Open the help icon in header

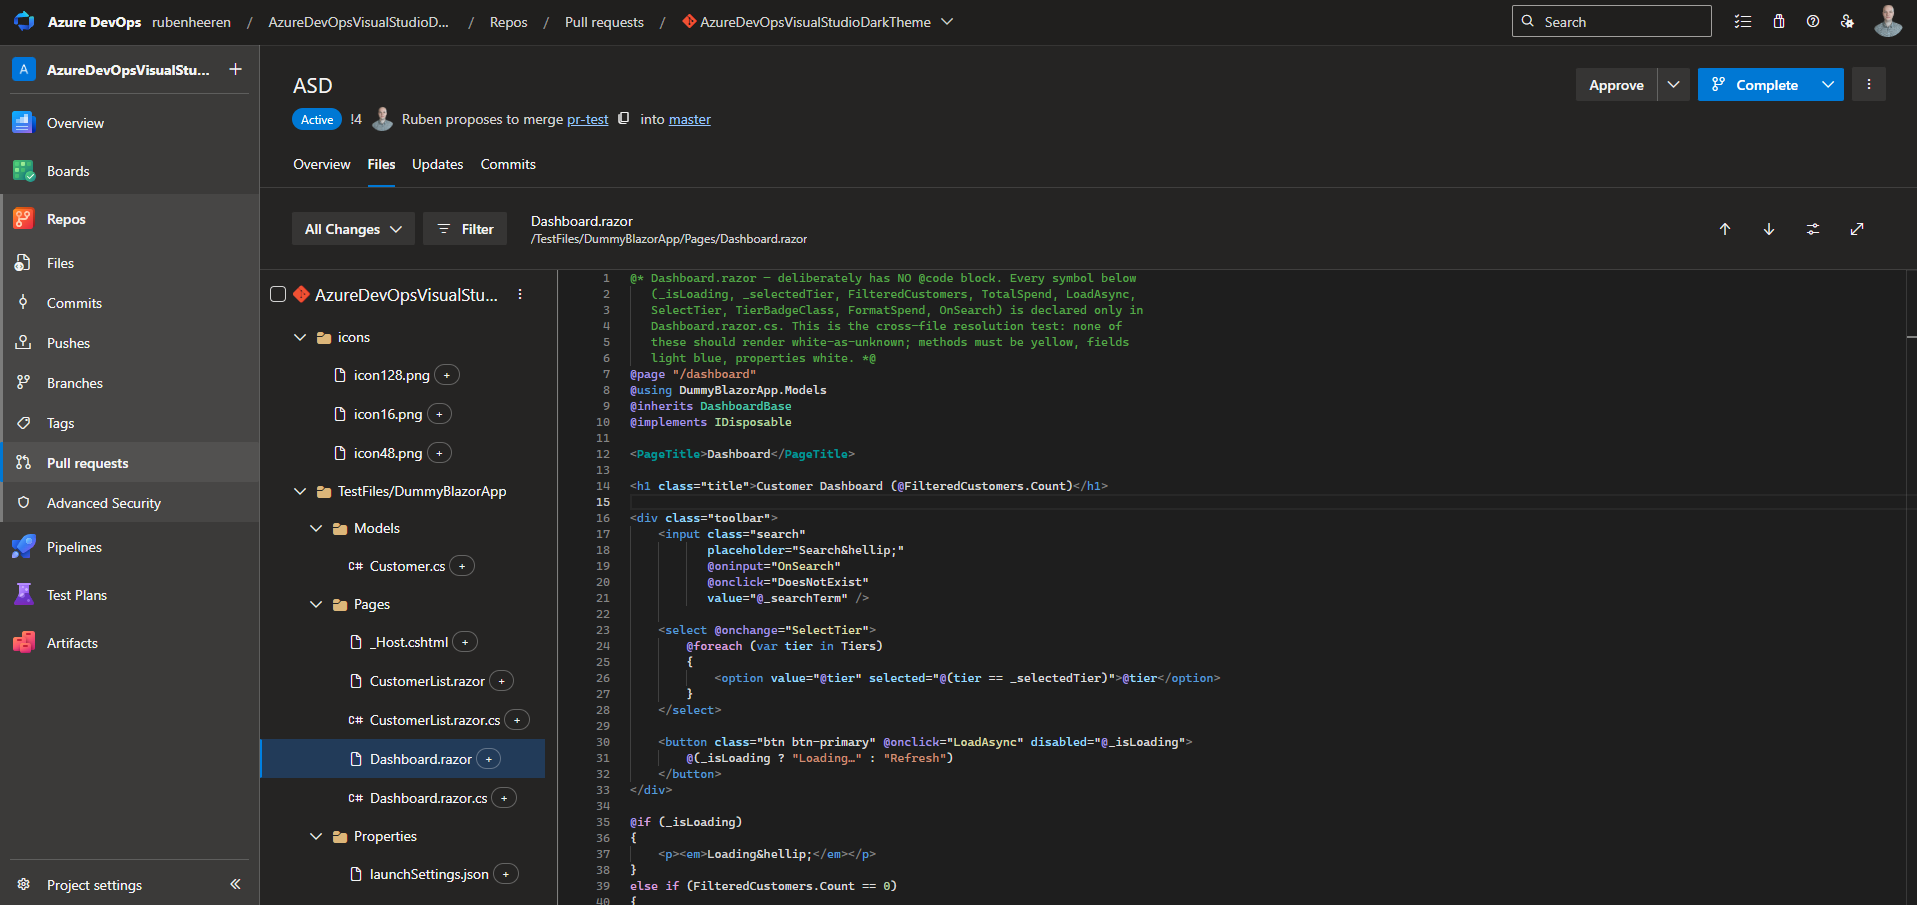click(1813, 21)
